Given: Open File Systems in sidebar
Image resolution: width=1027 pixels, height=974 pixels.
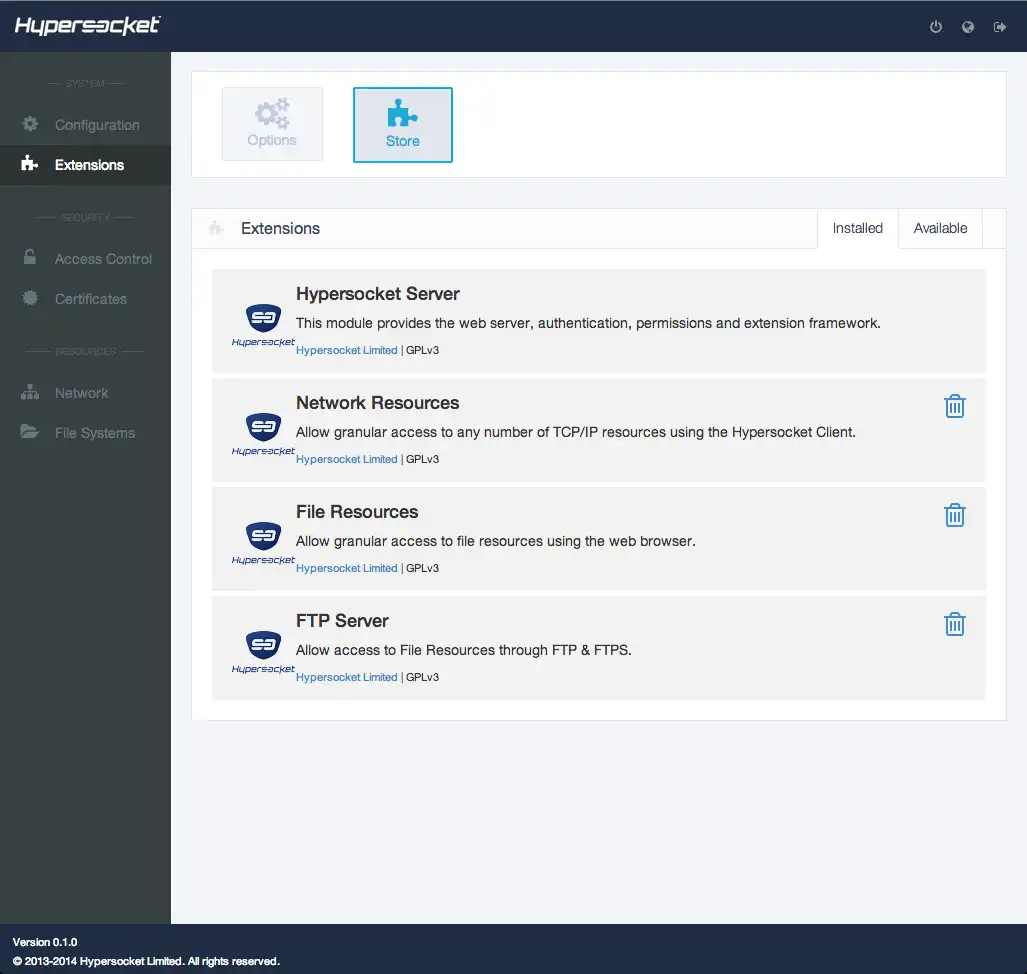Looking at the screenshot, I should 85,433.
